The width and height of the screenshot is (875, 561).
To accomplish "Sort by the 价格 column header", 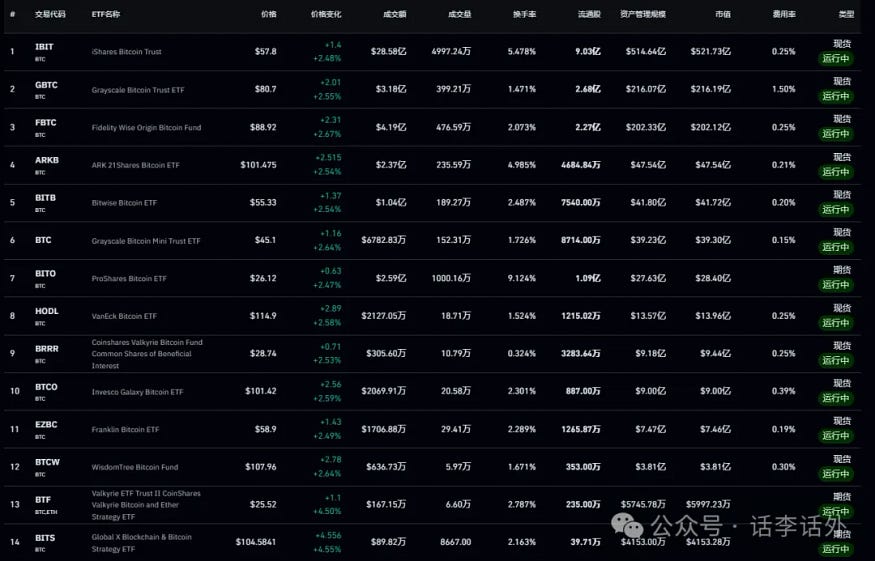I will click(268, 14).
